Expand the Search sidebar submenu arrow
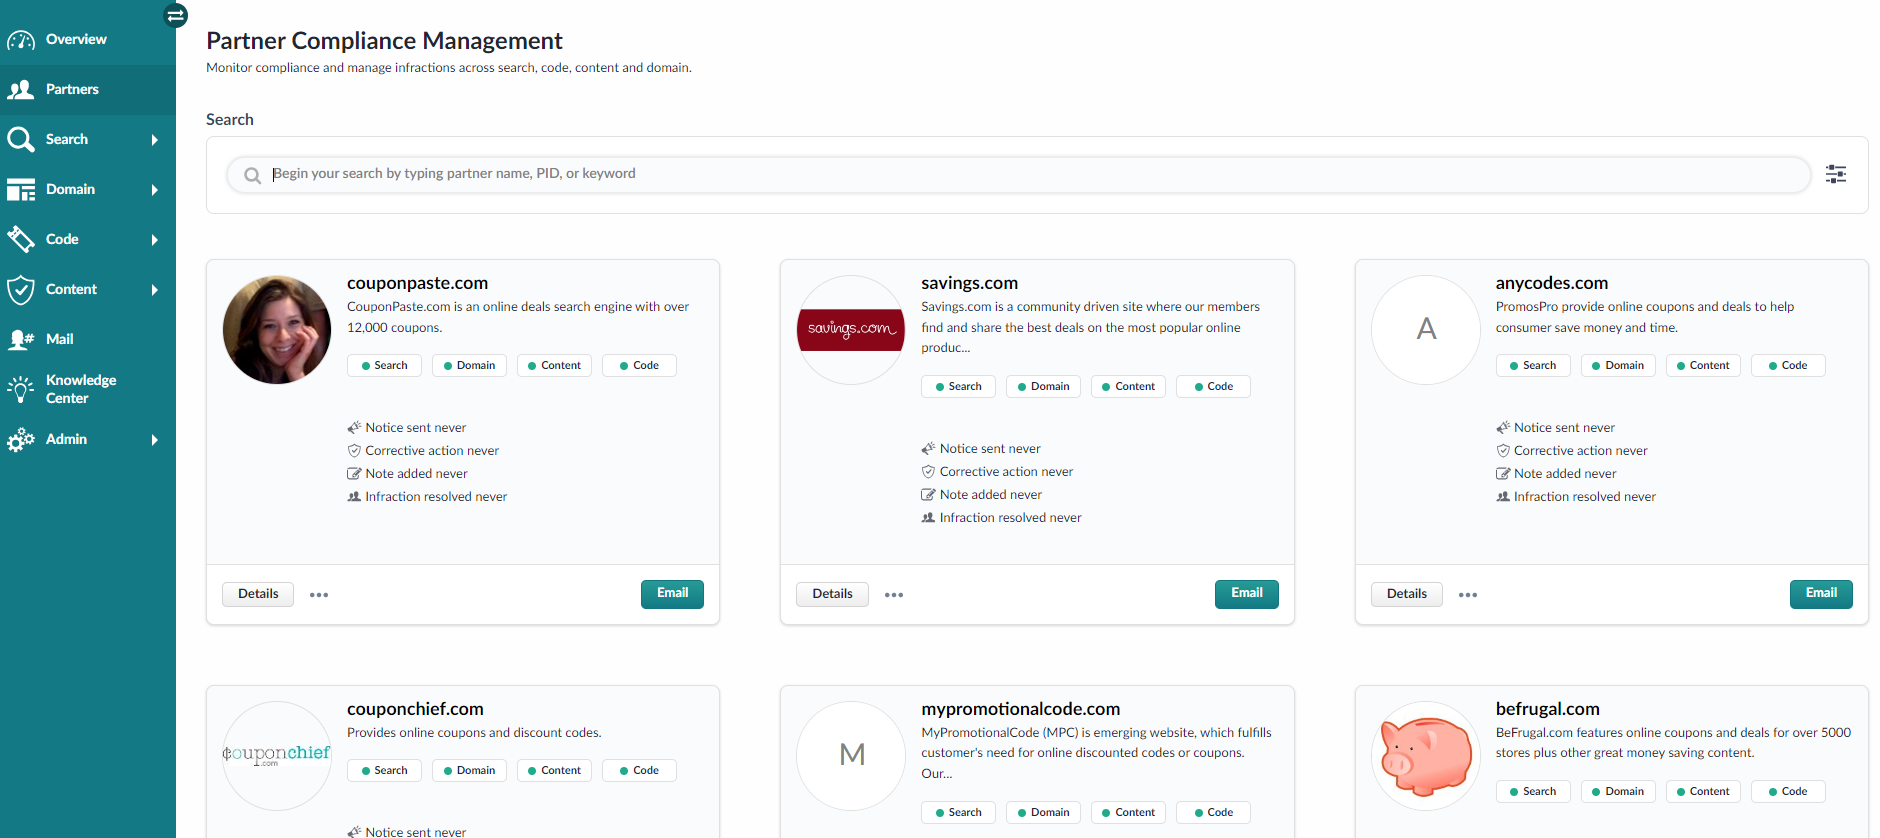This screenshot has height=838, width=1880. point(155,140)
